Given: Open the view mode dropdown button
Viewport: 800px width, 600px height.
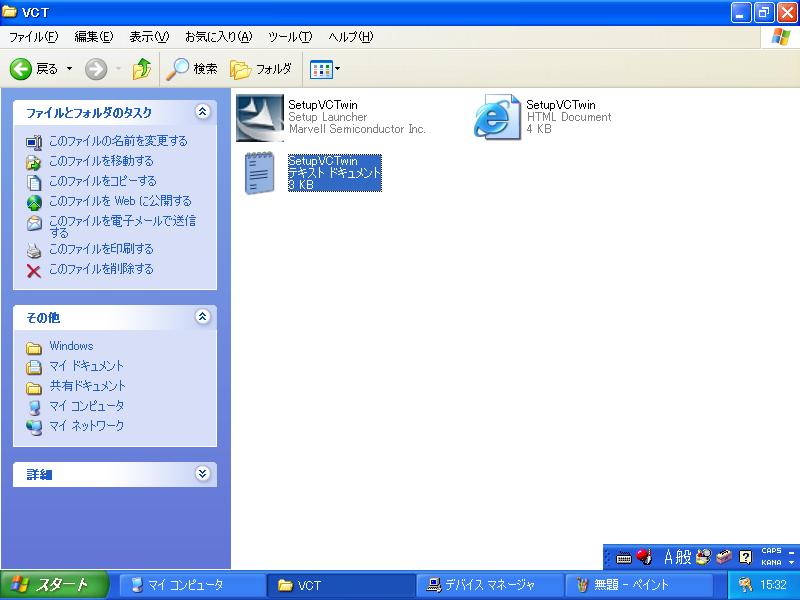Looking at the screenshot, I should [x=325, y=69].
